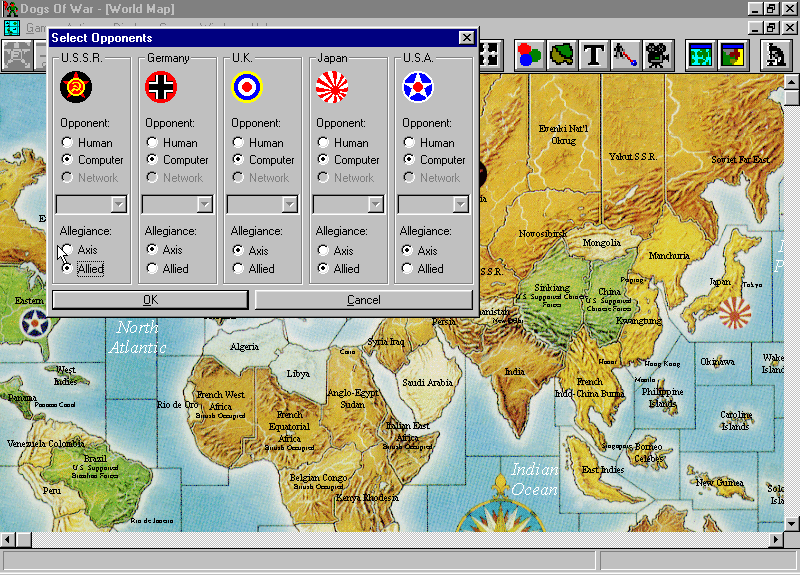Click the U.S.S.R. hammer and sickle emblem
The image size is (800, 575).
coord(76,87)
